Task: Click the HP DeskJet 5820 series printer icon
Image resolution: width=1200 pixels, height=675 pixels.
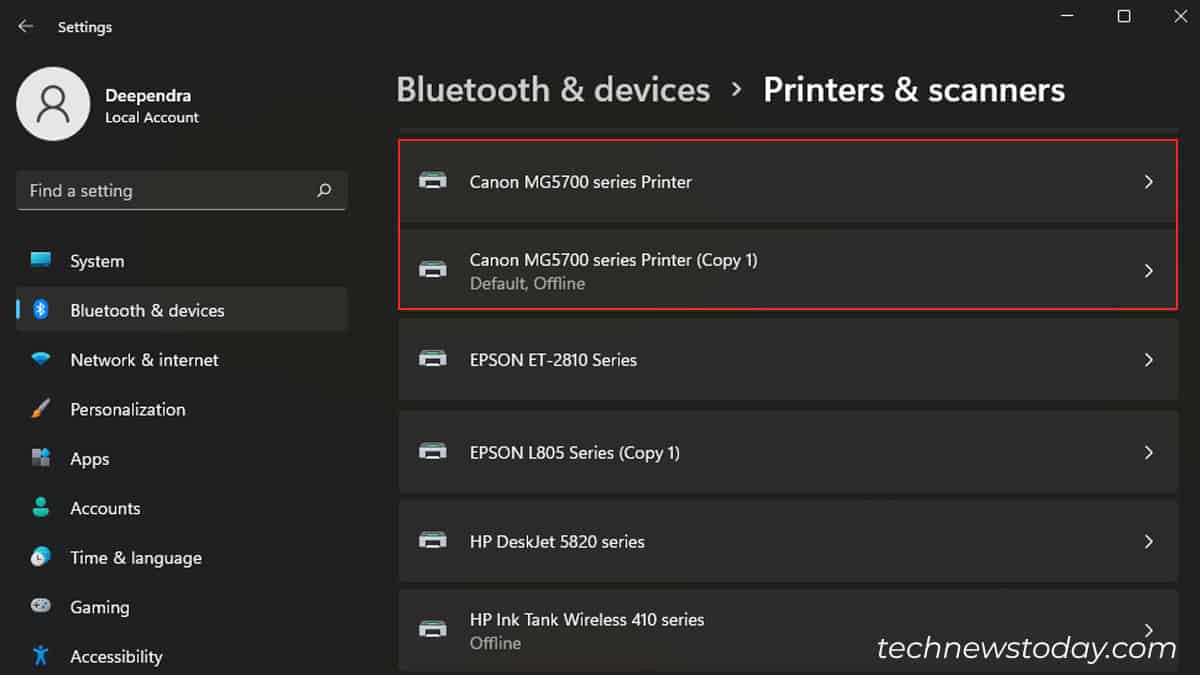Action: [x=433, y=541]
